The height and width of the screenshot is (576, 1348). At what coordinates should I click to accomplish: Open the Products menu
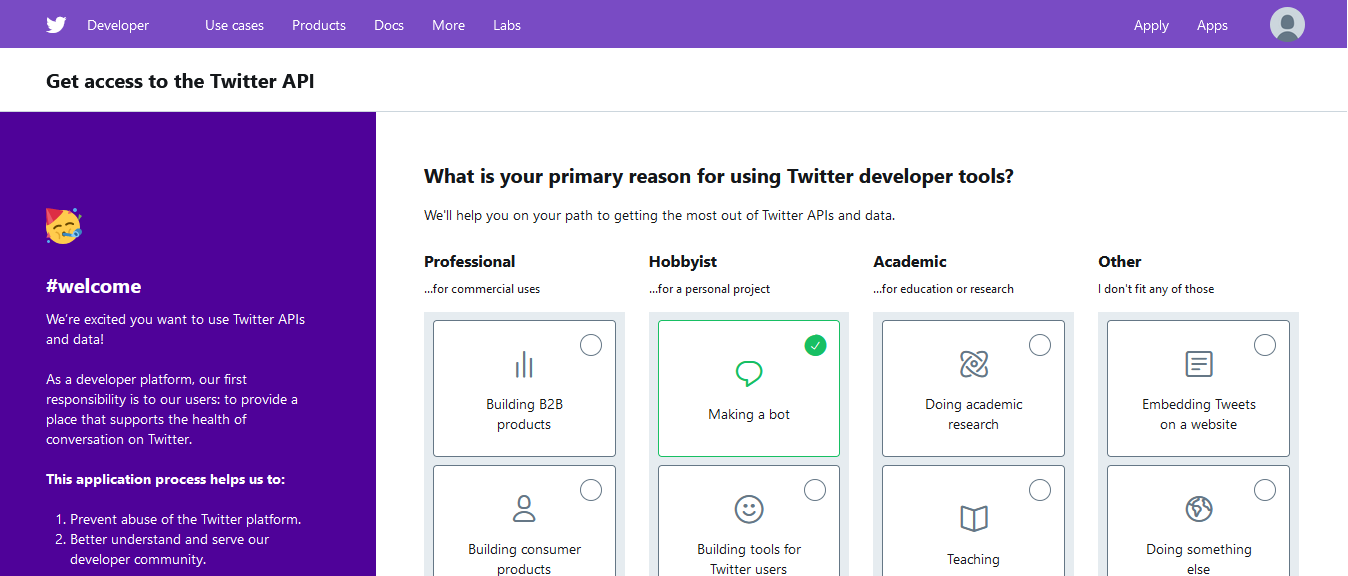coord(319,25)
